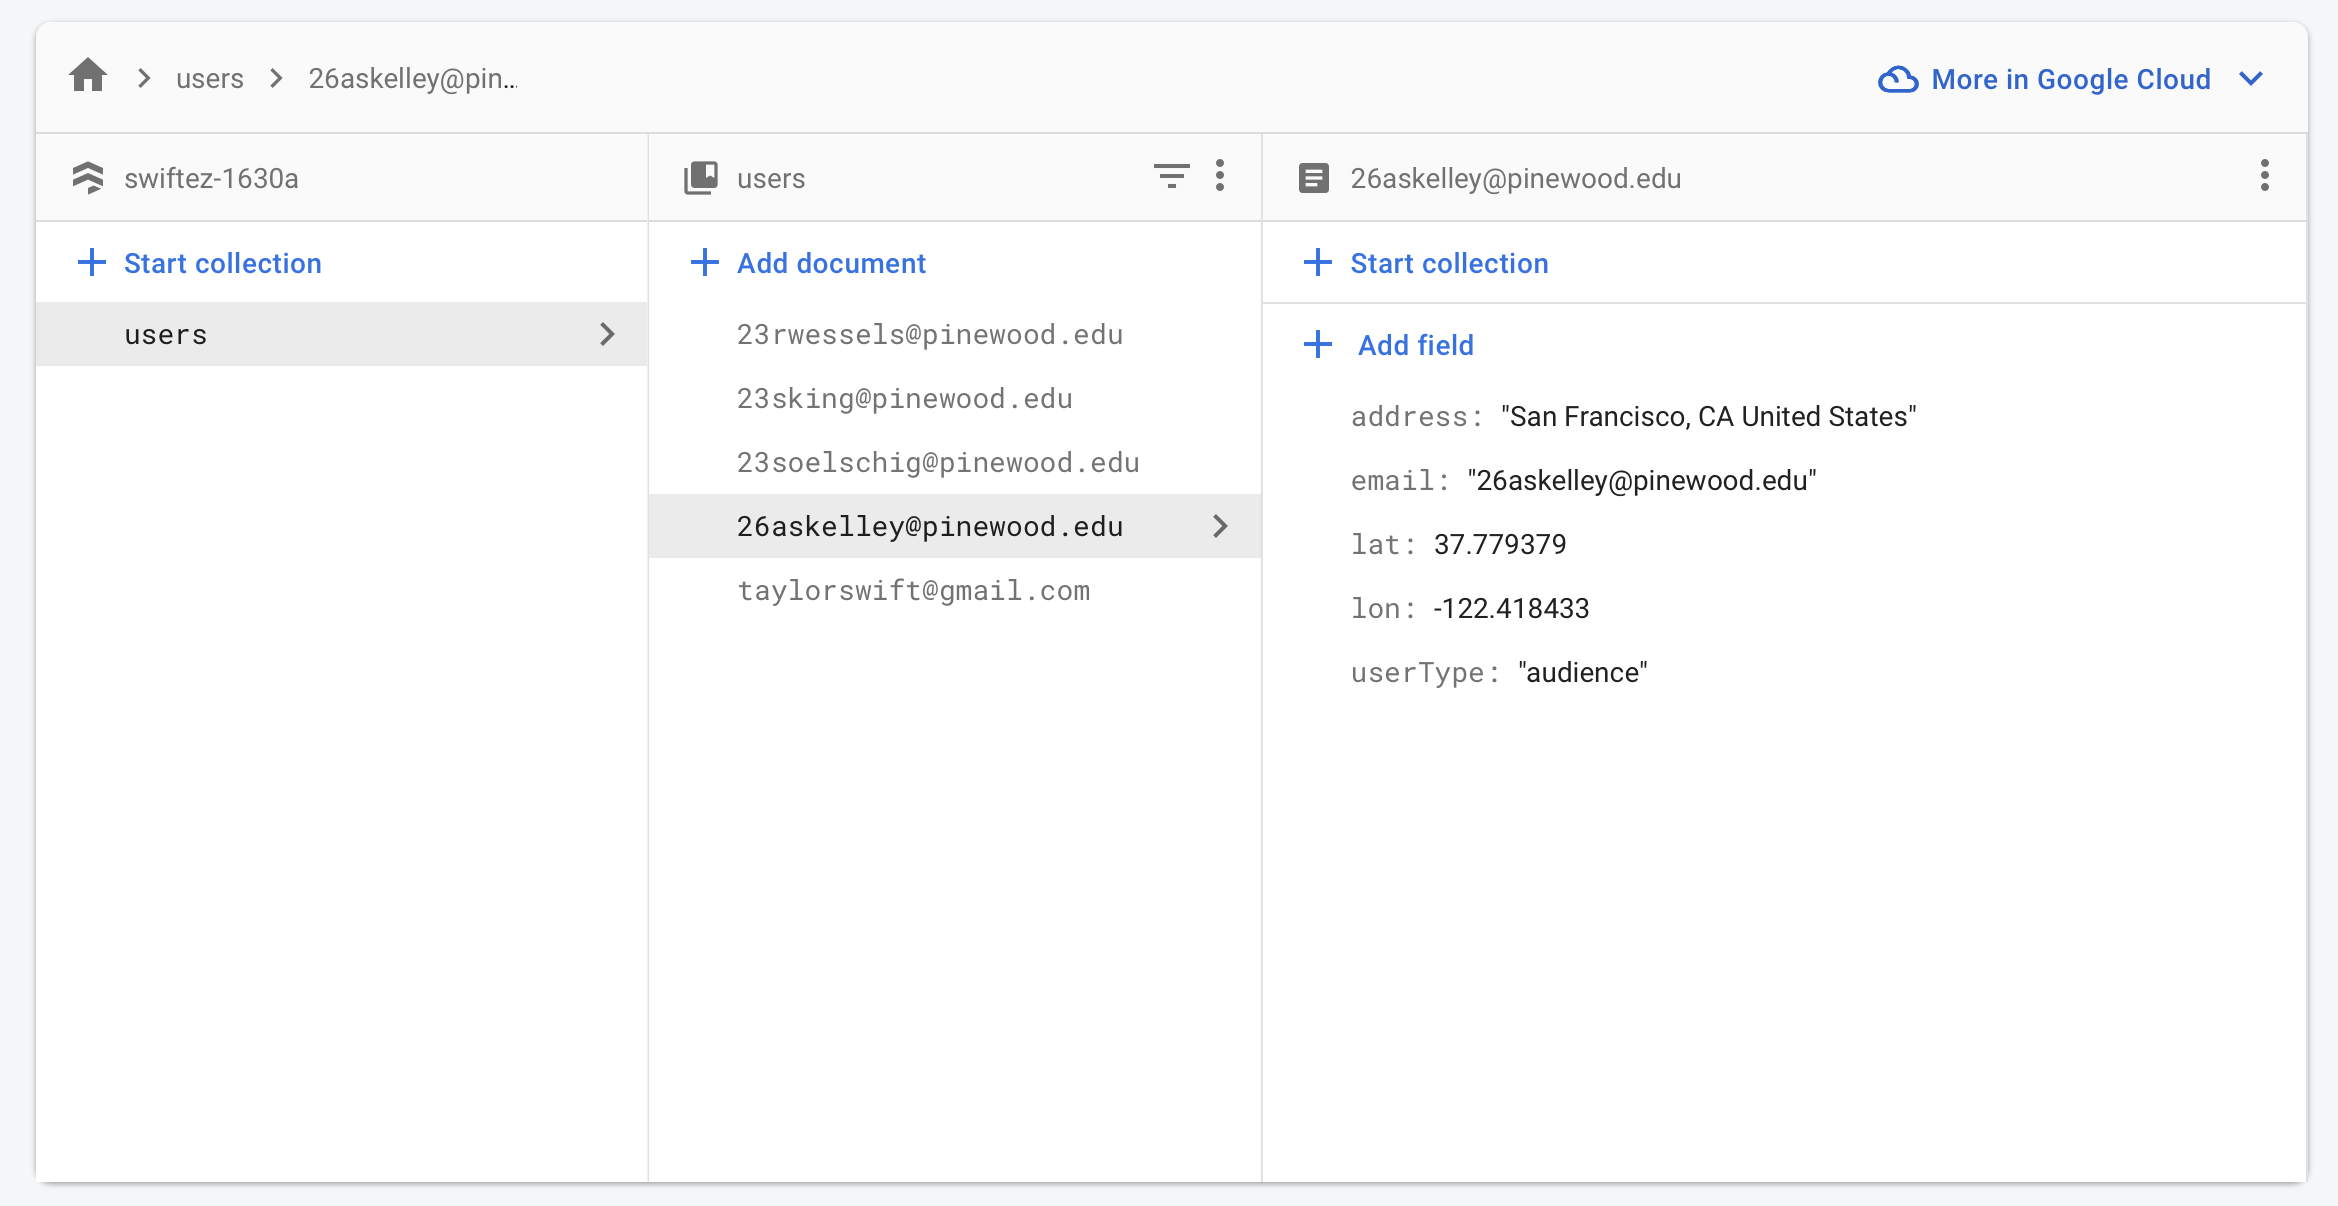2338x1206 pixels.
Task: Click the home icon in breadcrumb
Action: 88,76
